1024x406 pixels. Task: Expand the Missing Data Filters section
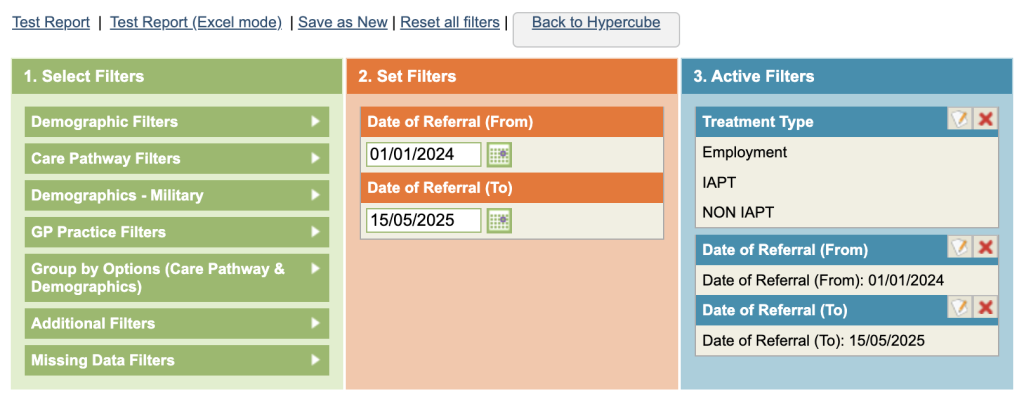[176, 360]
